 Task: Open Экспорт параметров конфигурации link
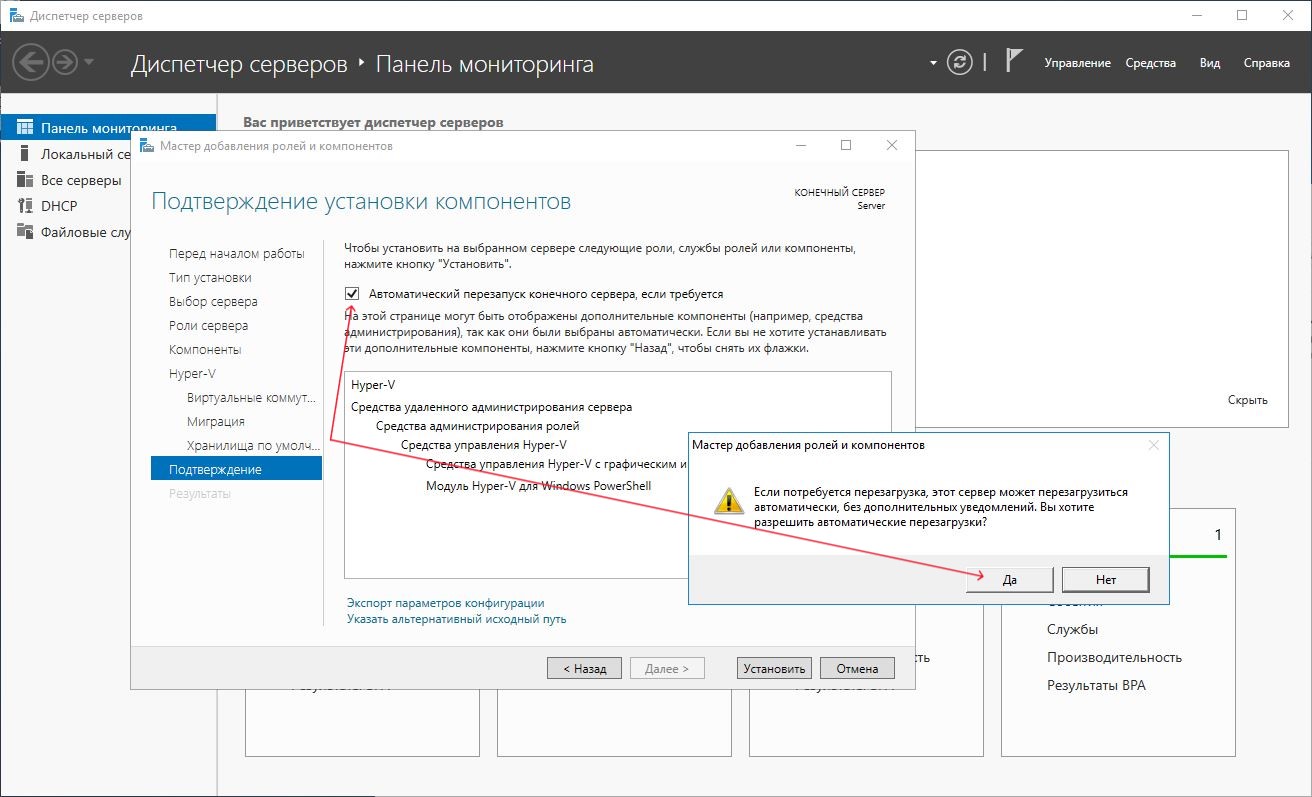pos(445,603)
